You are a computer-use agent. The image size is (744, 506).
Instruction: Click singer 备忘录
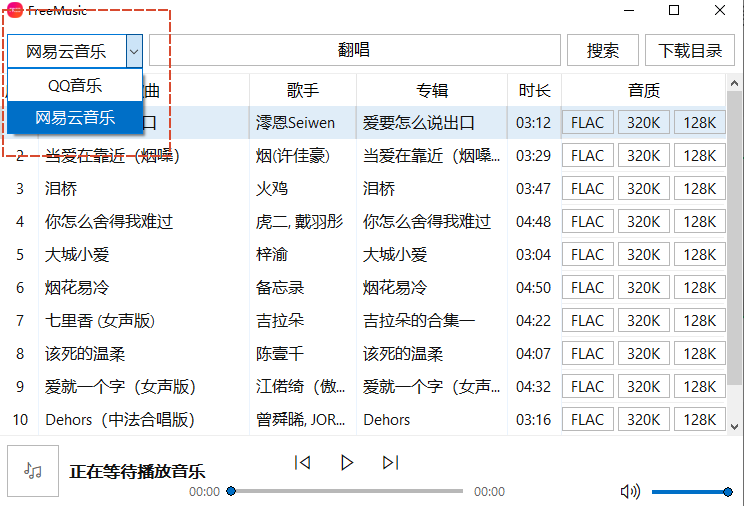pyautogui.click(x=280, y=288)
